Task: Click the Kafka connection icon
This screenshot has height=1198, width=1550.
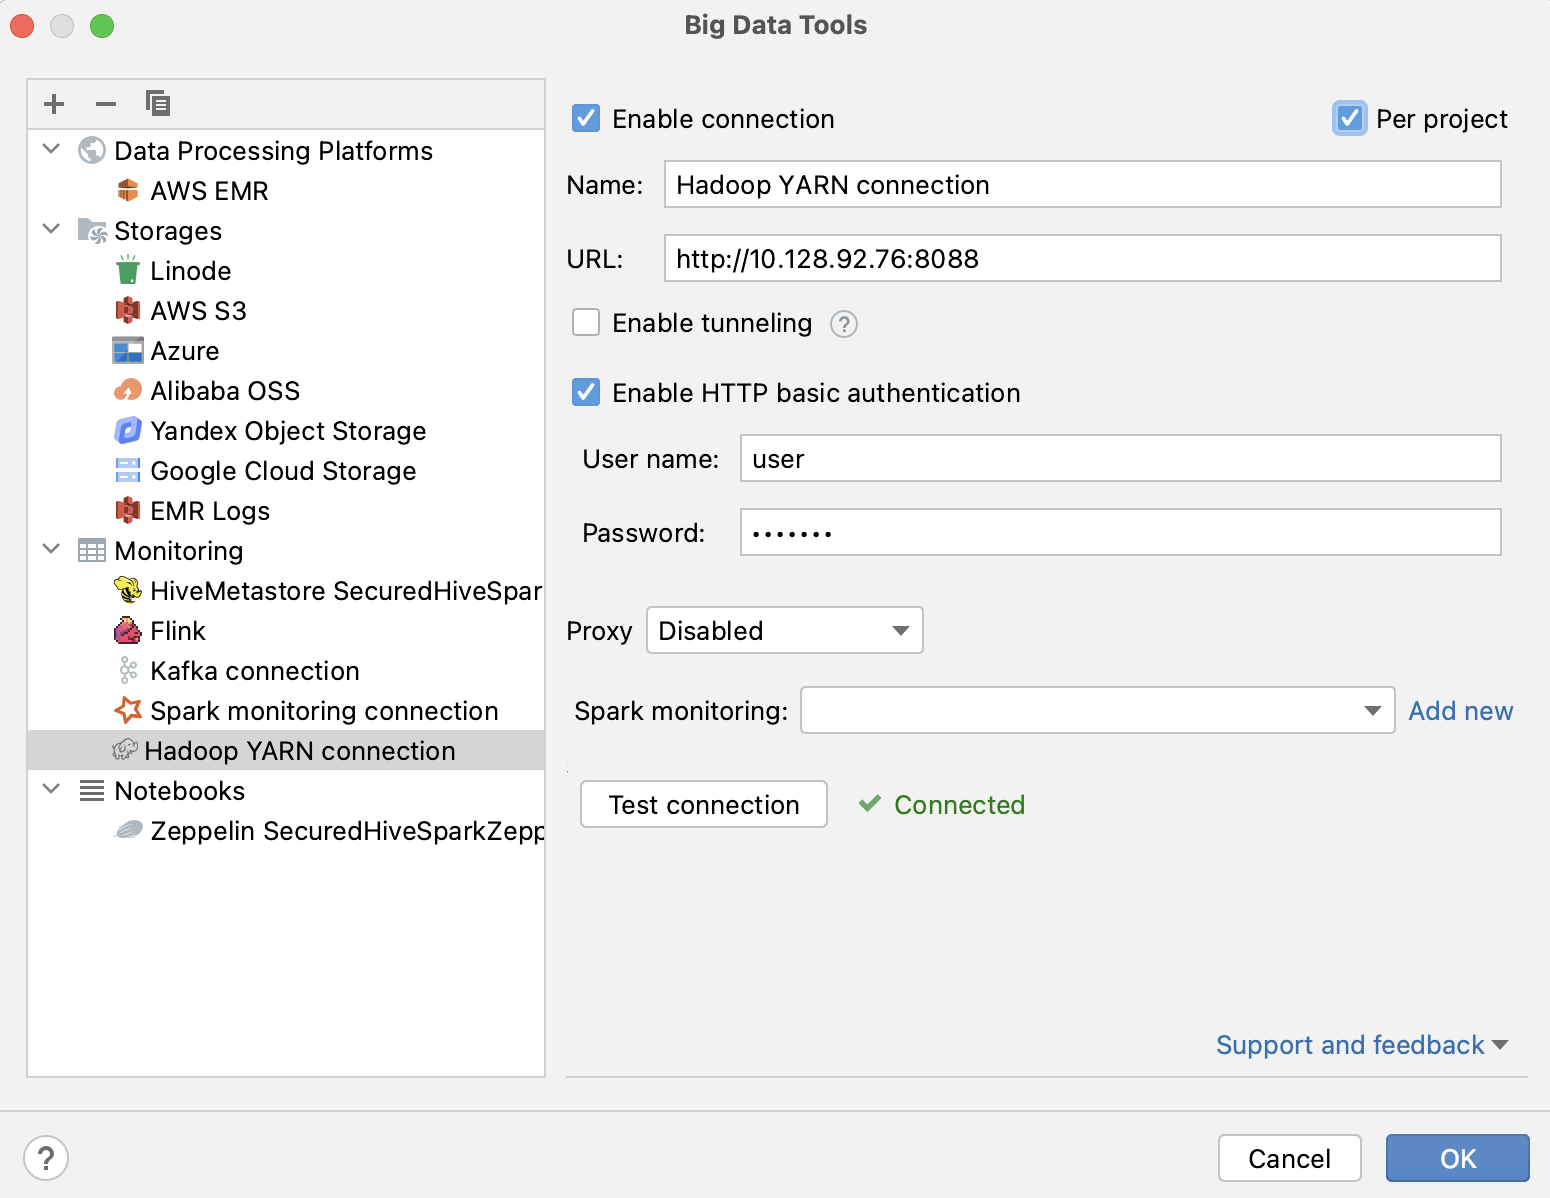Action: point(129,670)
